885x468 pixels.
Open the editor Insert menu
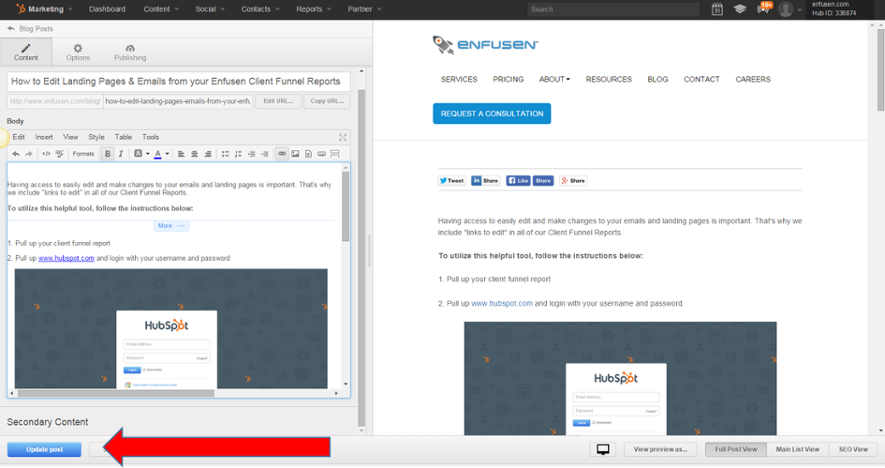coord(44,137)
